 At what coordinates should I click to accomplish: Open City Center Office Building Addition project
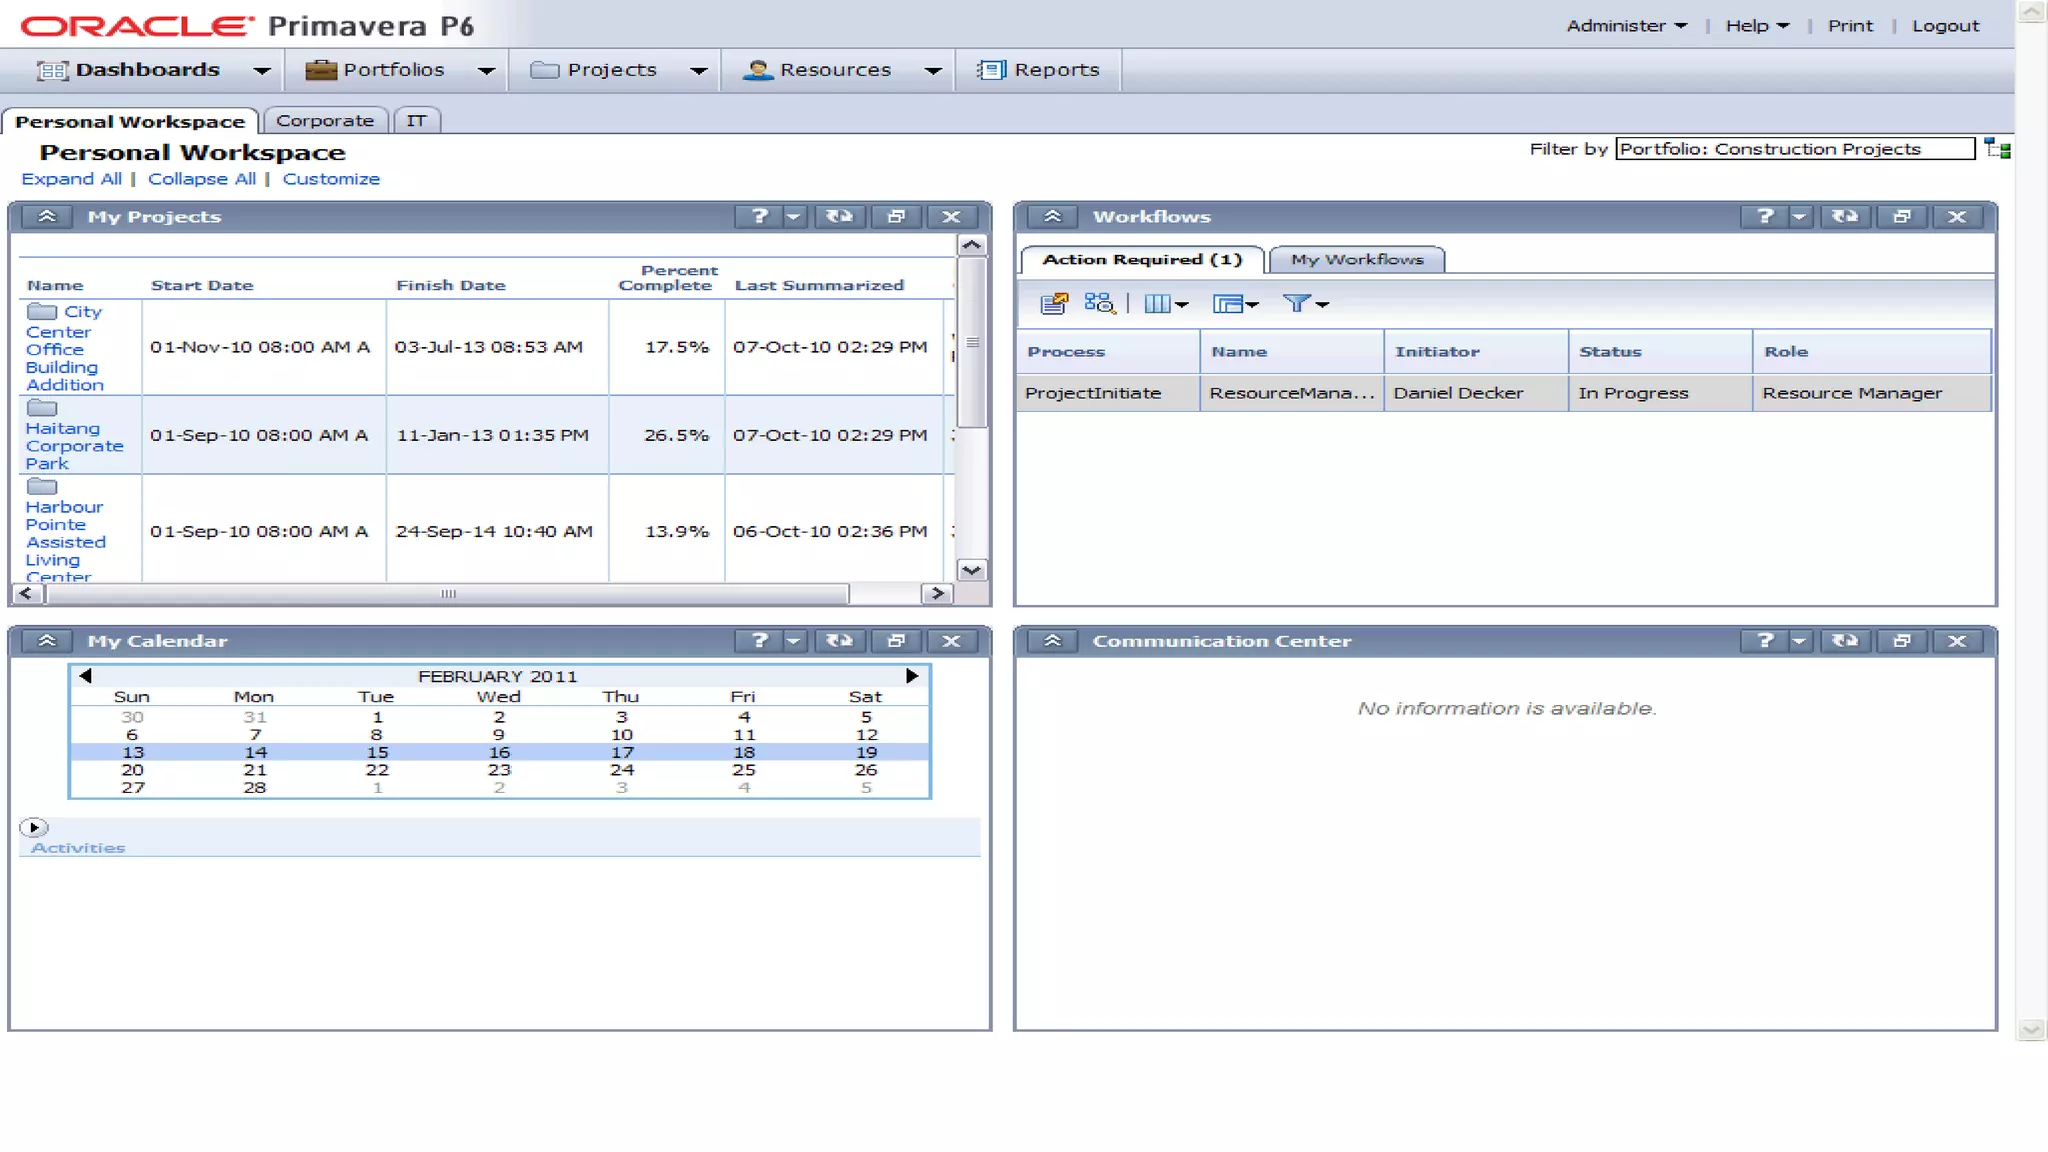point(66,349)
